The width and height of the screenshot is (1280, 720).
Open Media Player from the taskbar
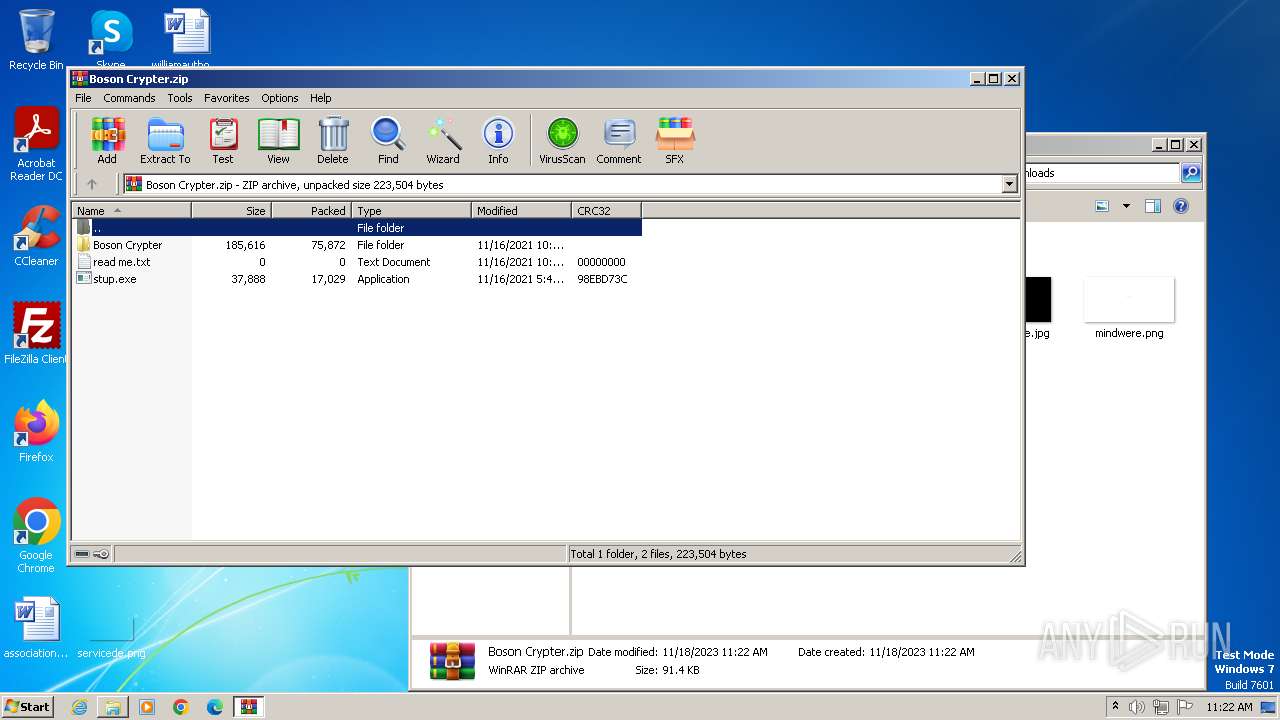[147, 707]
